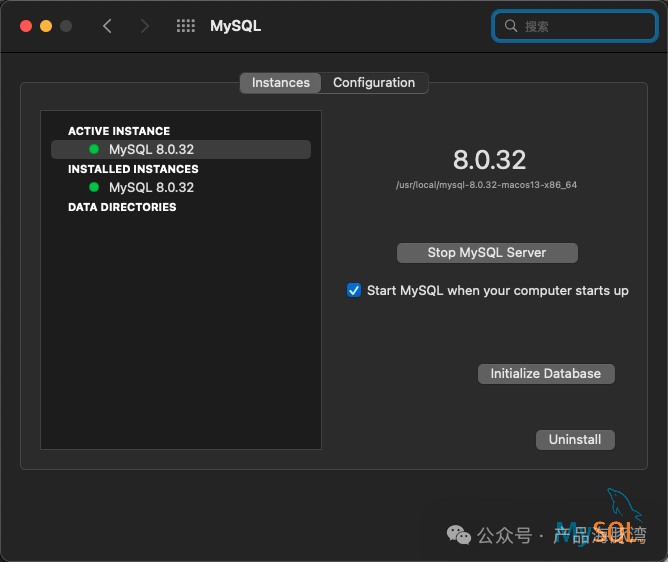Go back with the left chevron arrow
This screenshot has width=668, height=562.
coord(107,26)
